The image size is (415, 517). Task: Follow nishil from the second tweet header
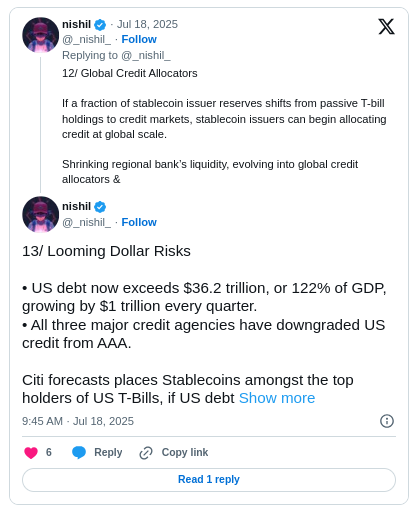click(x=139, y=222)
